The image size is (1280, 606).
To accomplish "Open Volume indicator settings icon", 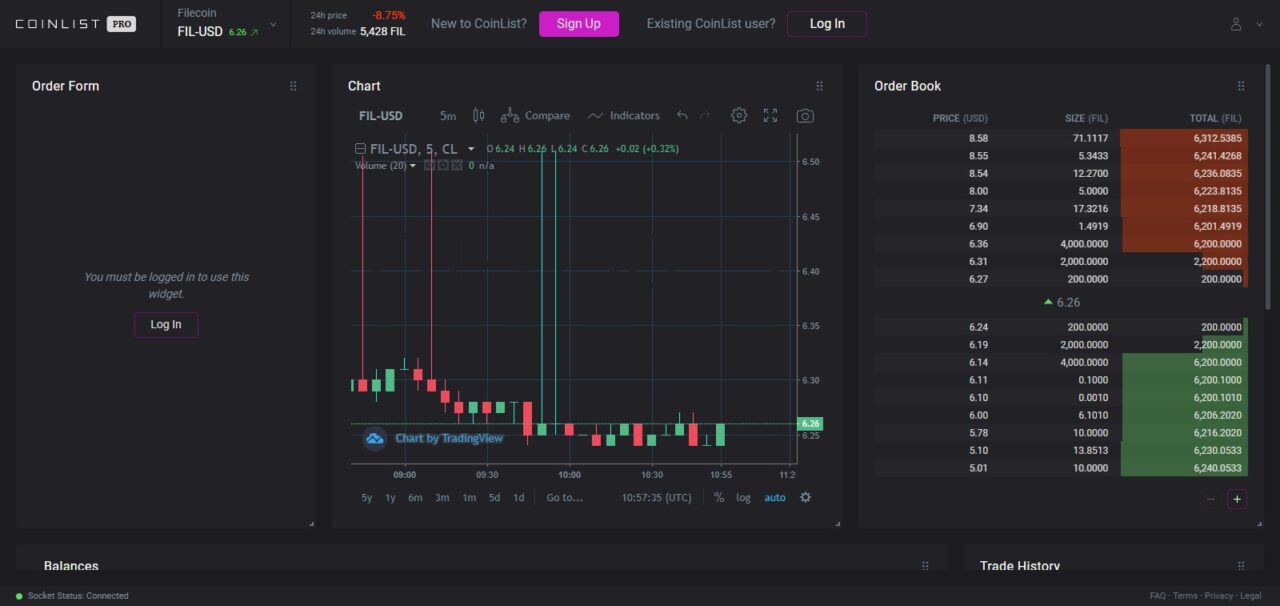I will point(443,165).
